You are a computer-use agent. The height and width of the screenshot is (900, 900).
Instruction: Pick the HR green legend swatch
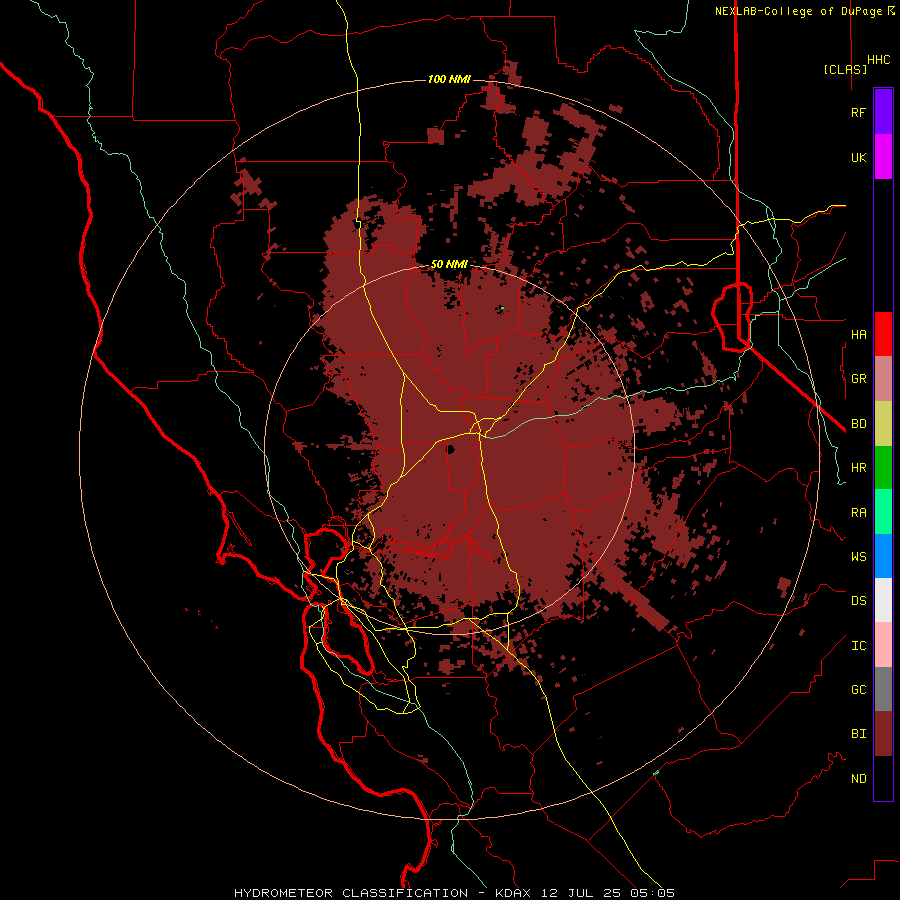[883, 467]
